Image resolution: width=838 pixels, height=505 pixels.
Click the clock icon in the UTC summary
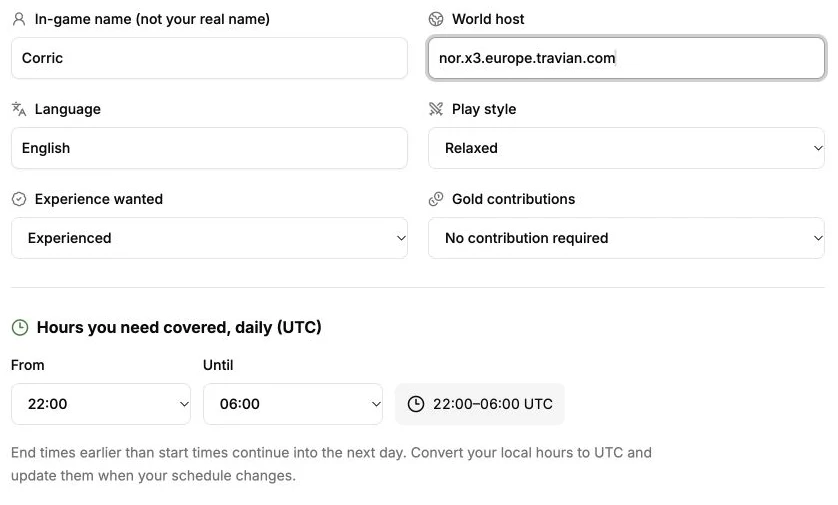point(416,404)
